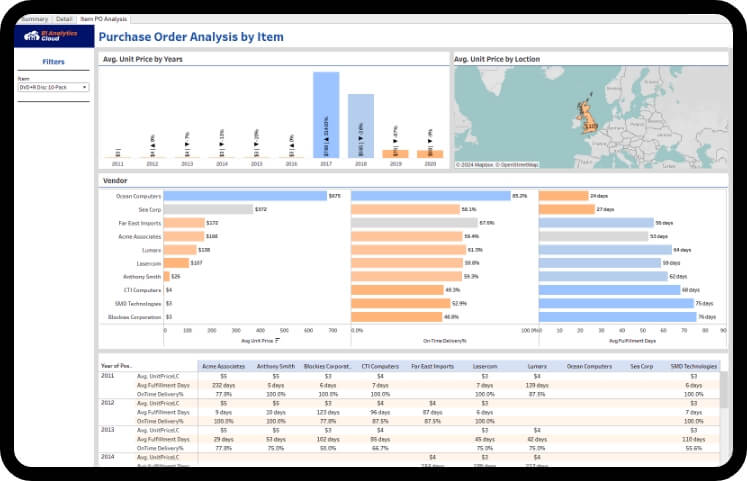Image resolution: width=747 pixels, height=481 pixels.
Task: Click the Acme Associates column header
Action: coord(223,366)
